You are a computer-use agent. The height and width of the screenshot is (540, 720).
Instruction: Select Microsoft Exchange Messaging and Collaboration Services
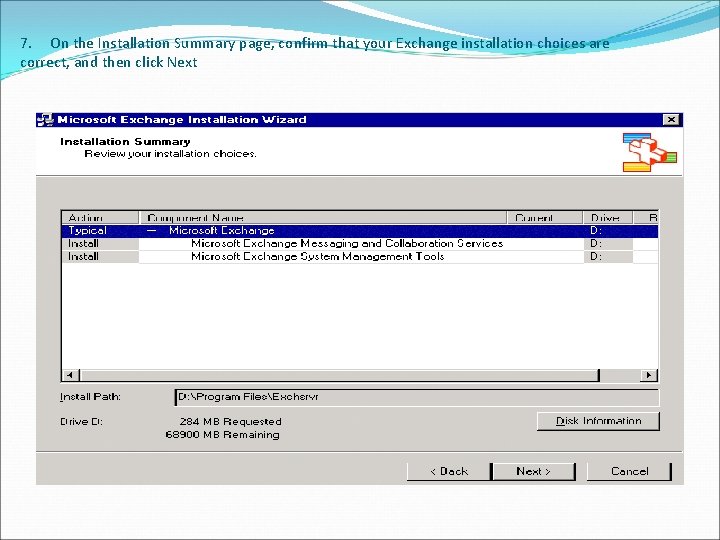pyautogui.click(x=347, y=244)
